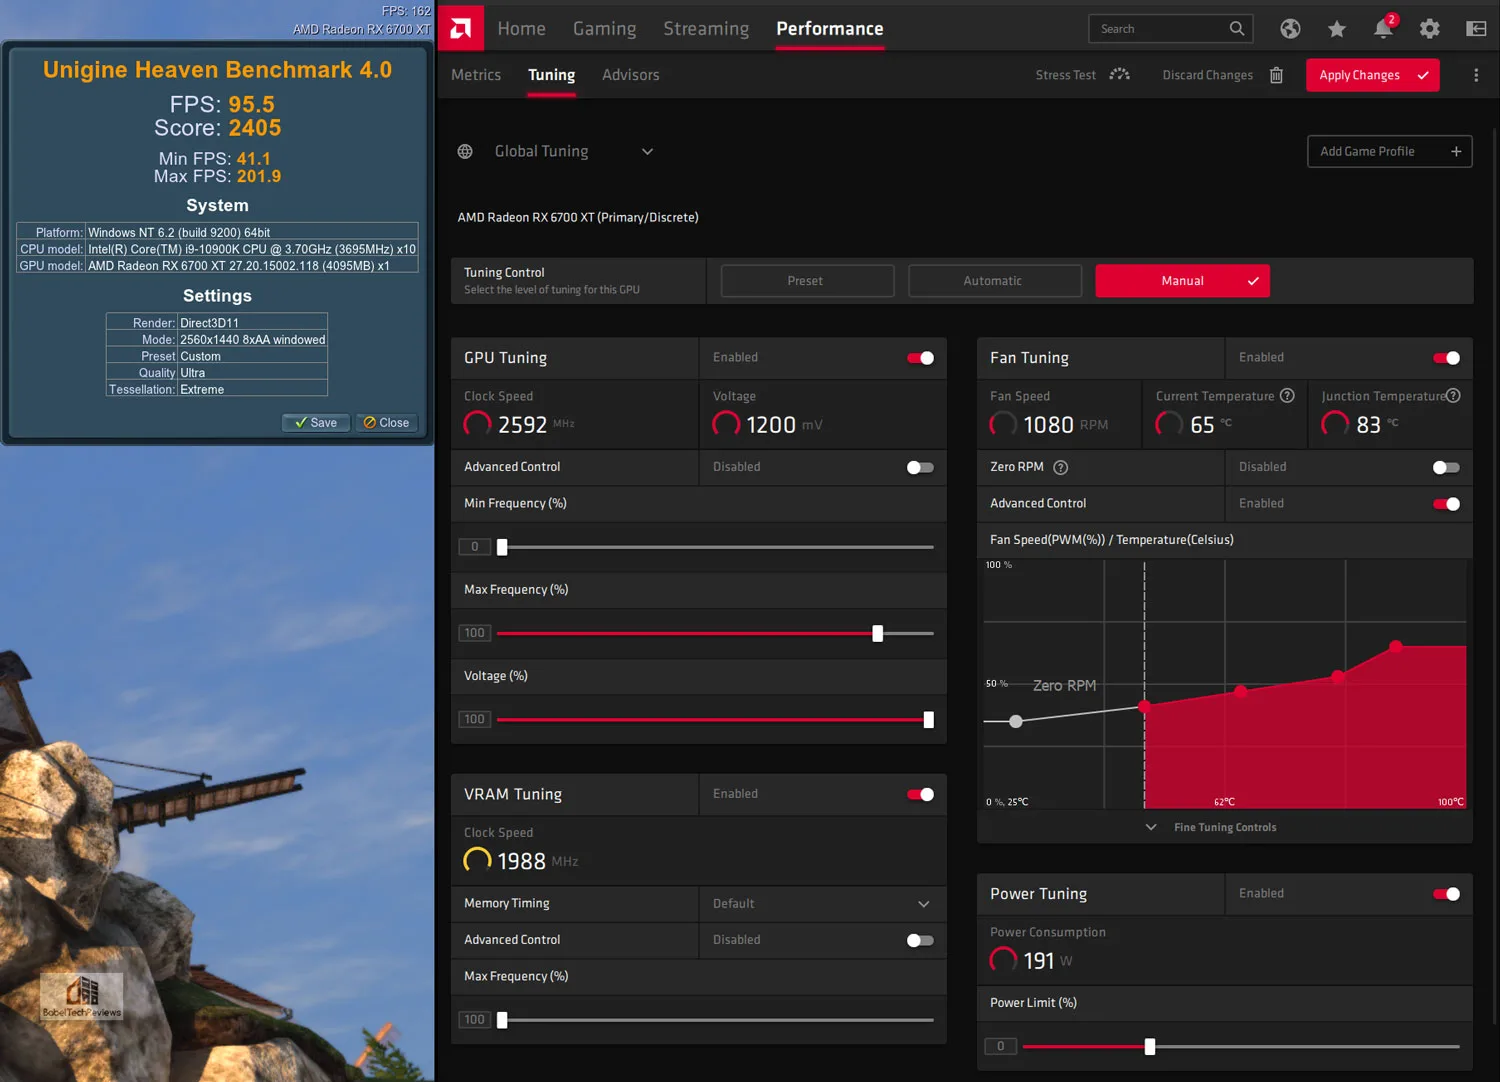Click Junction Temperature help icon
1500x1082 pixels.
1453,396
